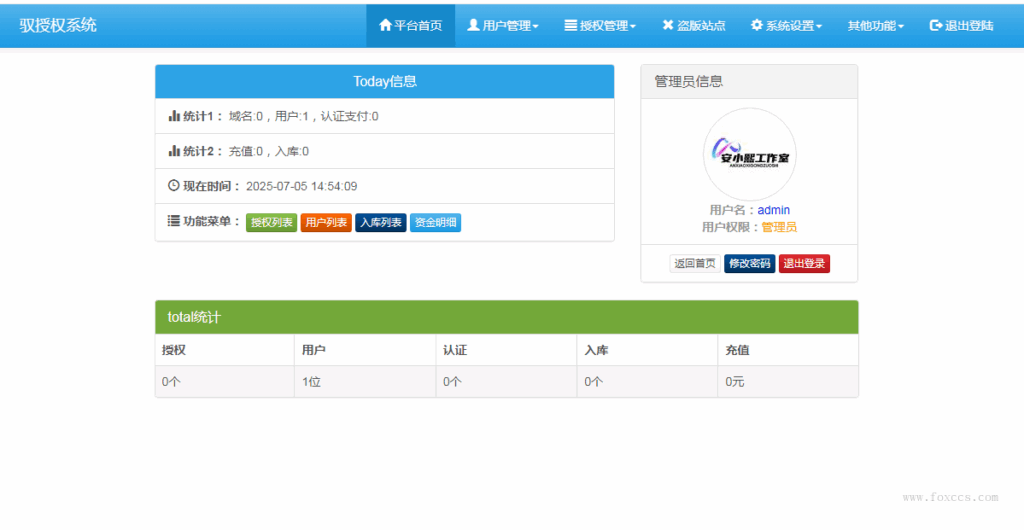Click the 驭授权系统 brand title

click(58, 25)
